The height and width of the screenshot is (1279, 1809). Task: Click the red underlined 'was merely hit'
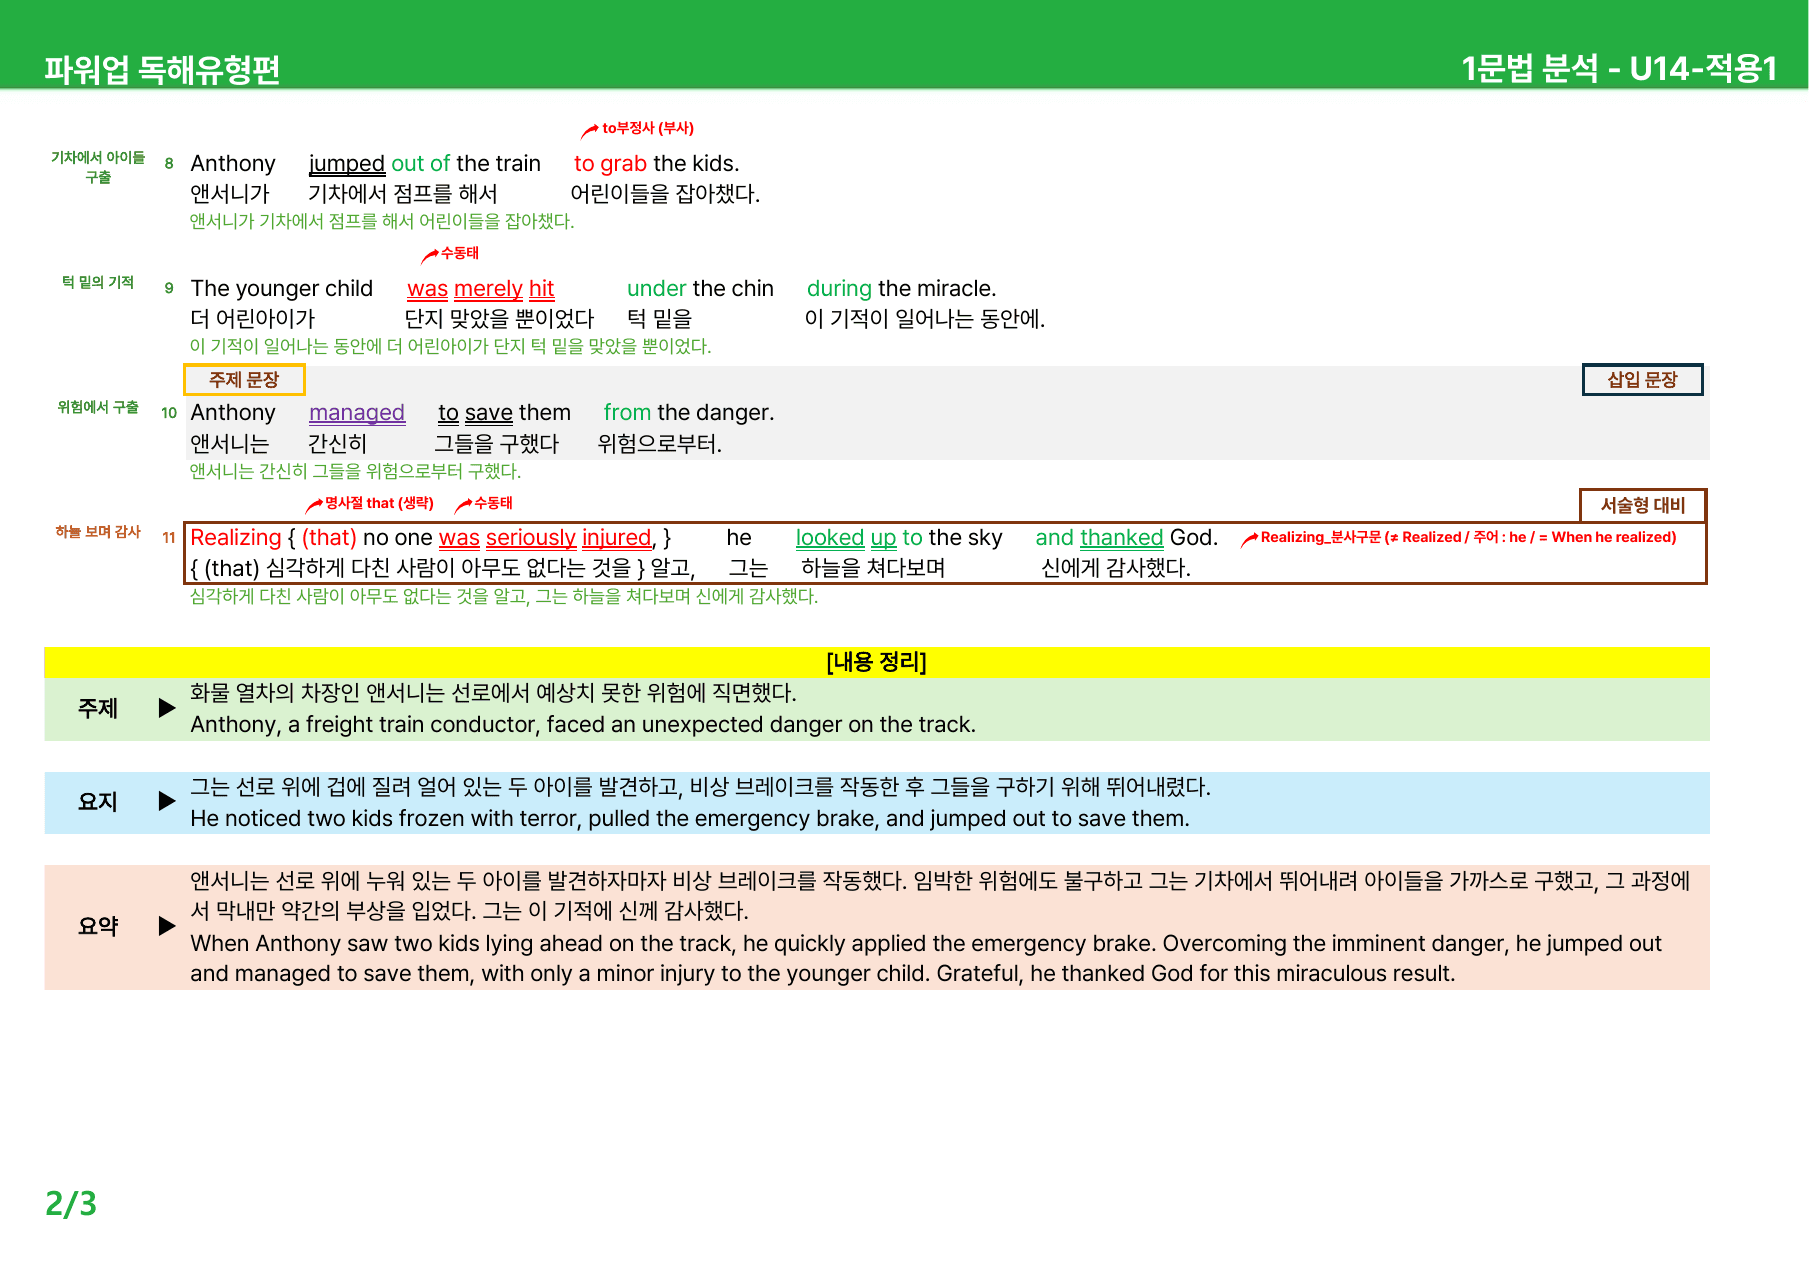click(481, 289)
